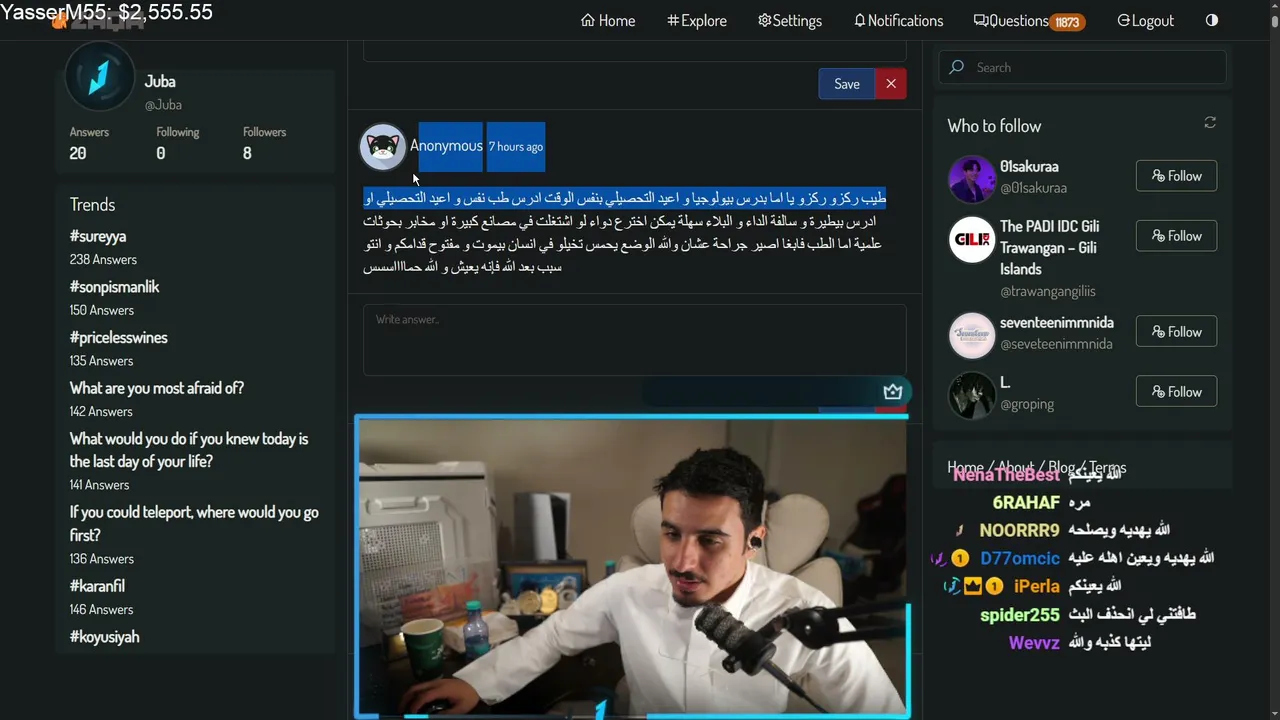Click the Who to follow heading
Screen dimensions: 1280x720
click(994, 126)
